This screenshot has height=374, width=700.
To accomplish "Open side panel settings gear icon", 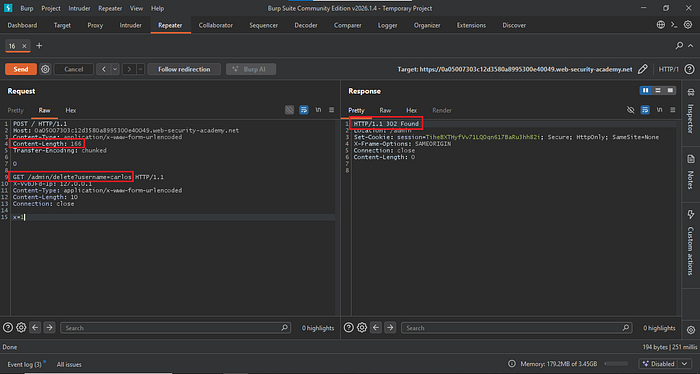I will click(x=691, y=330).
